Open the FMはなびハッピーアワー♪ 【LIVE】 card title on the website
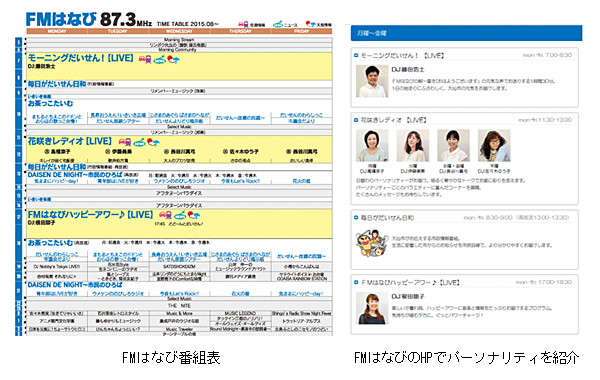The width and height of the screenshot is (600, 380). pos(411,282)
